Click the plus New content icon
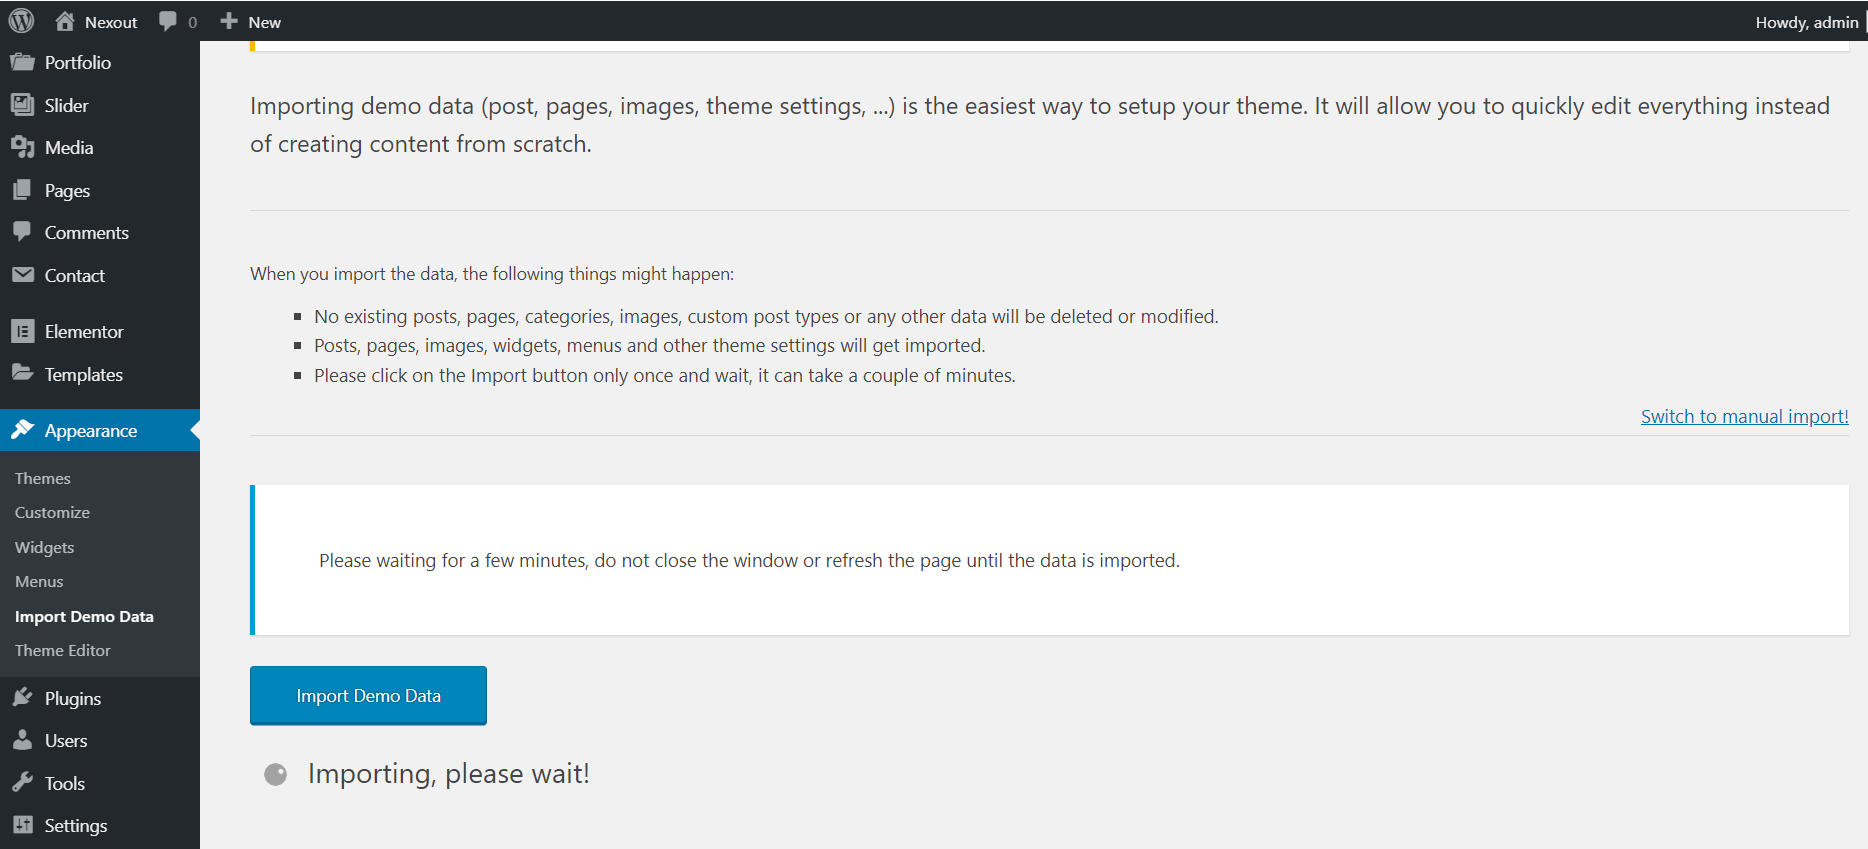 [229, 21]
